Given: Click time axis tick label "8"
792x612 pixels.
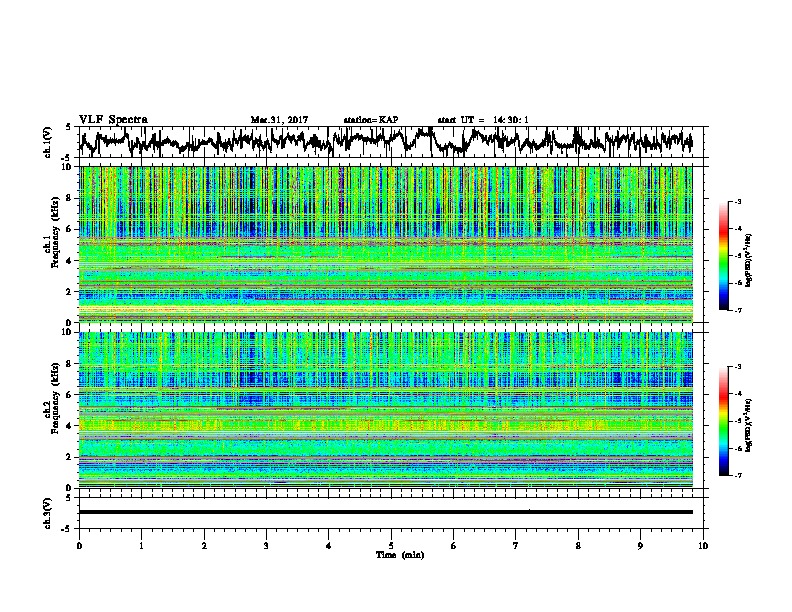Looking at the screenshot, I should [578, 546].
